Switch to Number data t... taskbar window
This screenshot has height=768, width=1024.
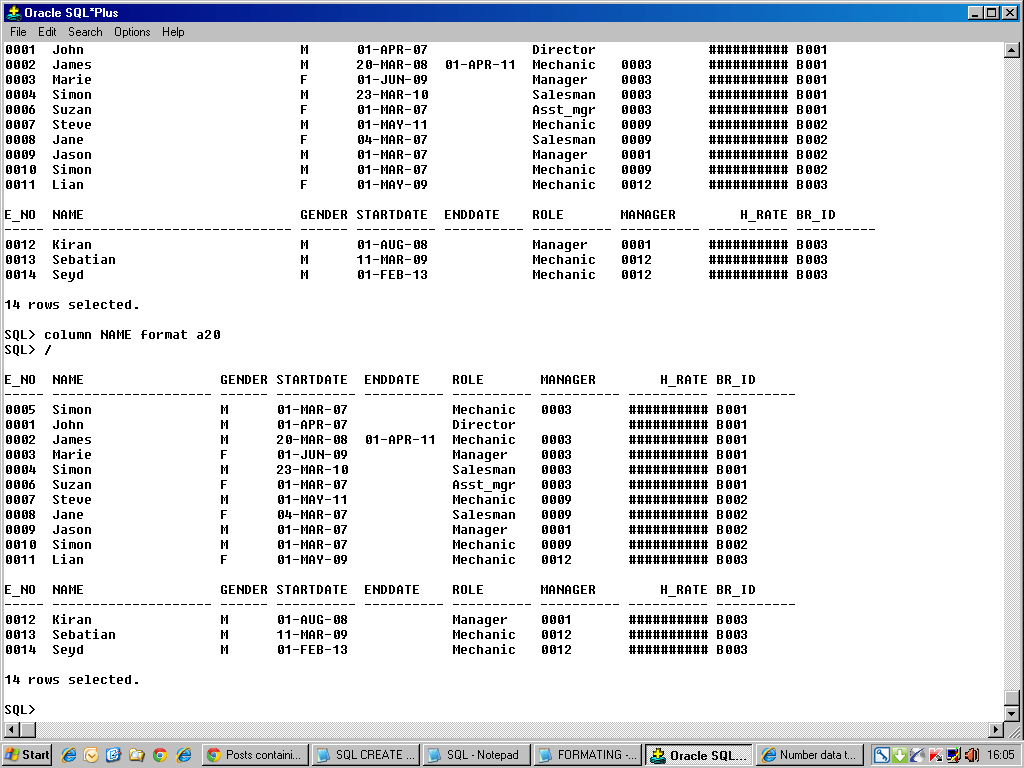tap(810, 755)
